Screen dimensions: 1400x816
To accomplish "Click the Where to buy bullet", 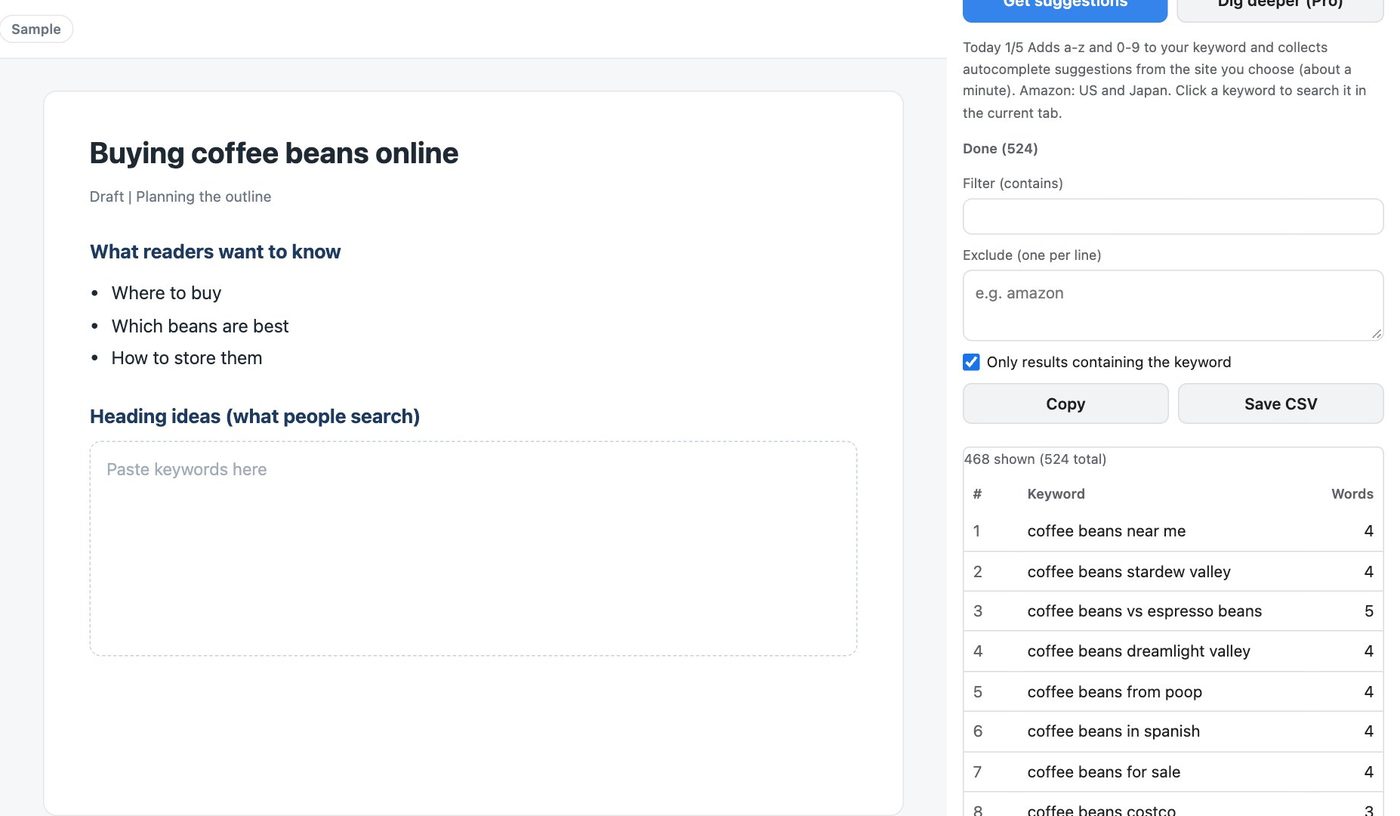I will (166, 293).
